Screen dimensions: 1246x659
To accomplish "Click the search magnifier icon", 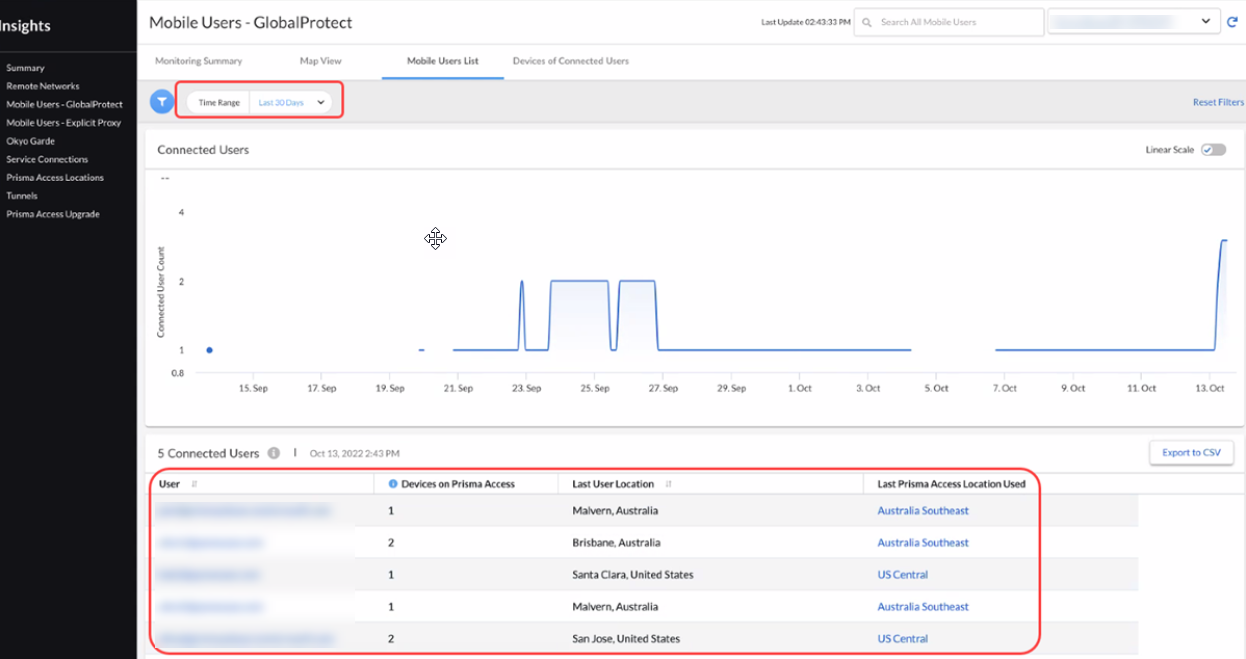I will click(867, 22).
